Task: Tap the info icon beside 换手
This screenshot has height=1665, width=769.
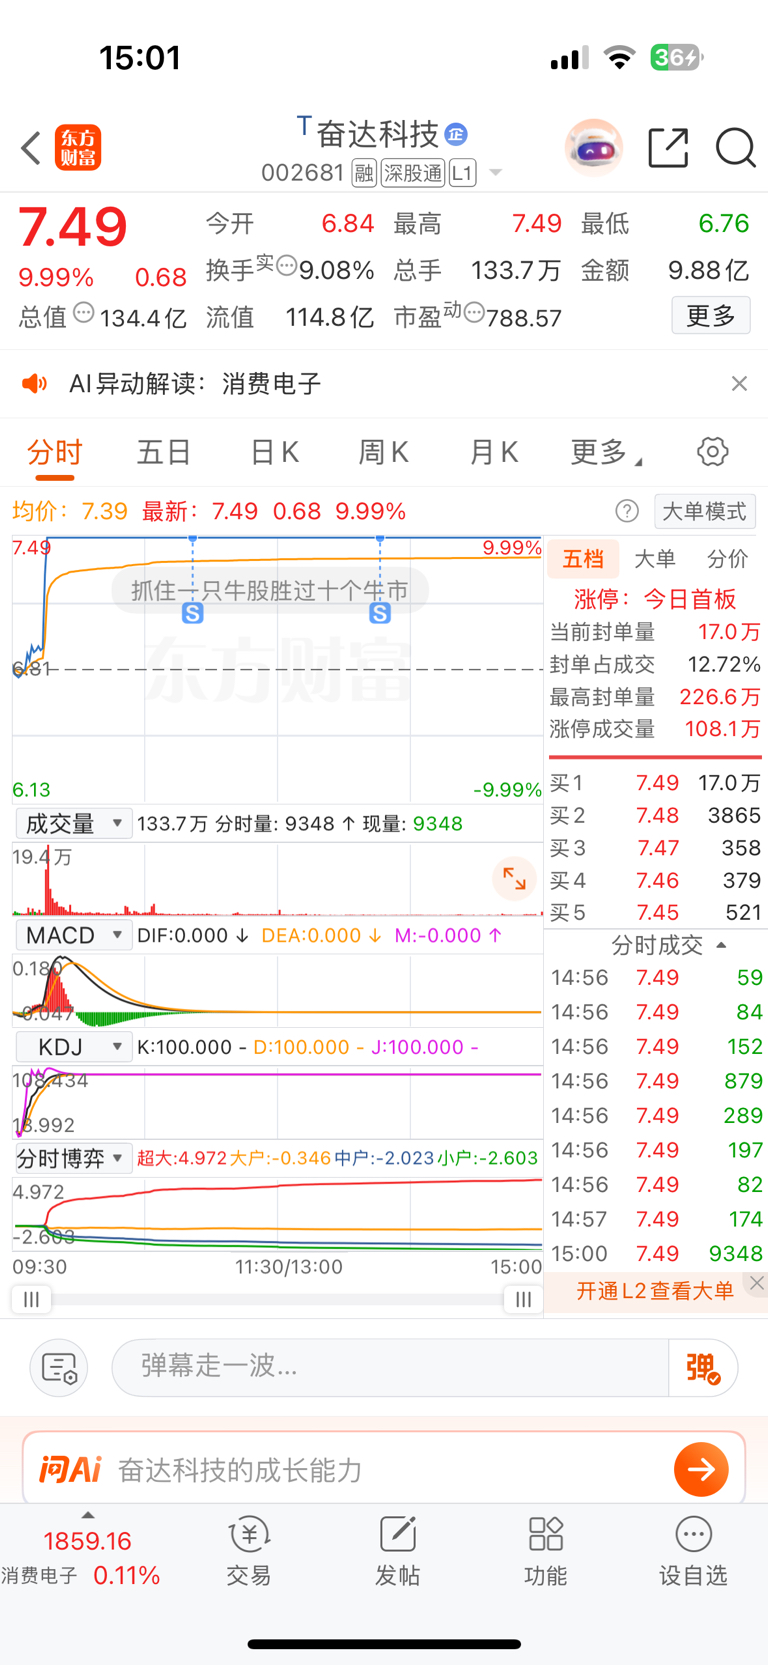Action: [x=287, y=266]
